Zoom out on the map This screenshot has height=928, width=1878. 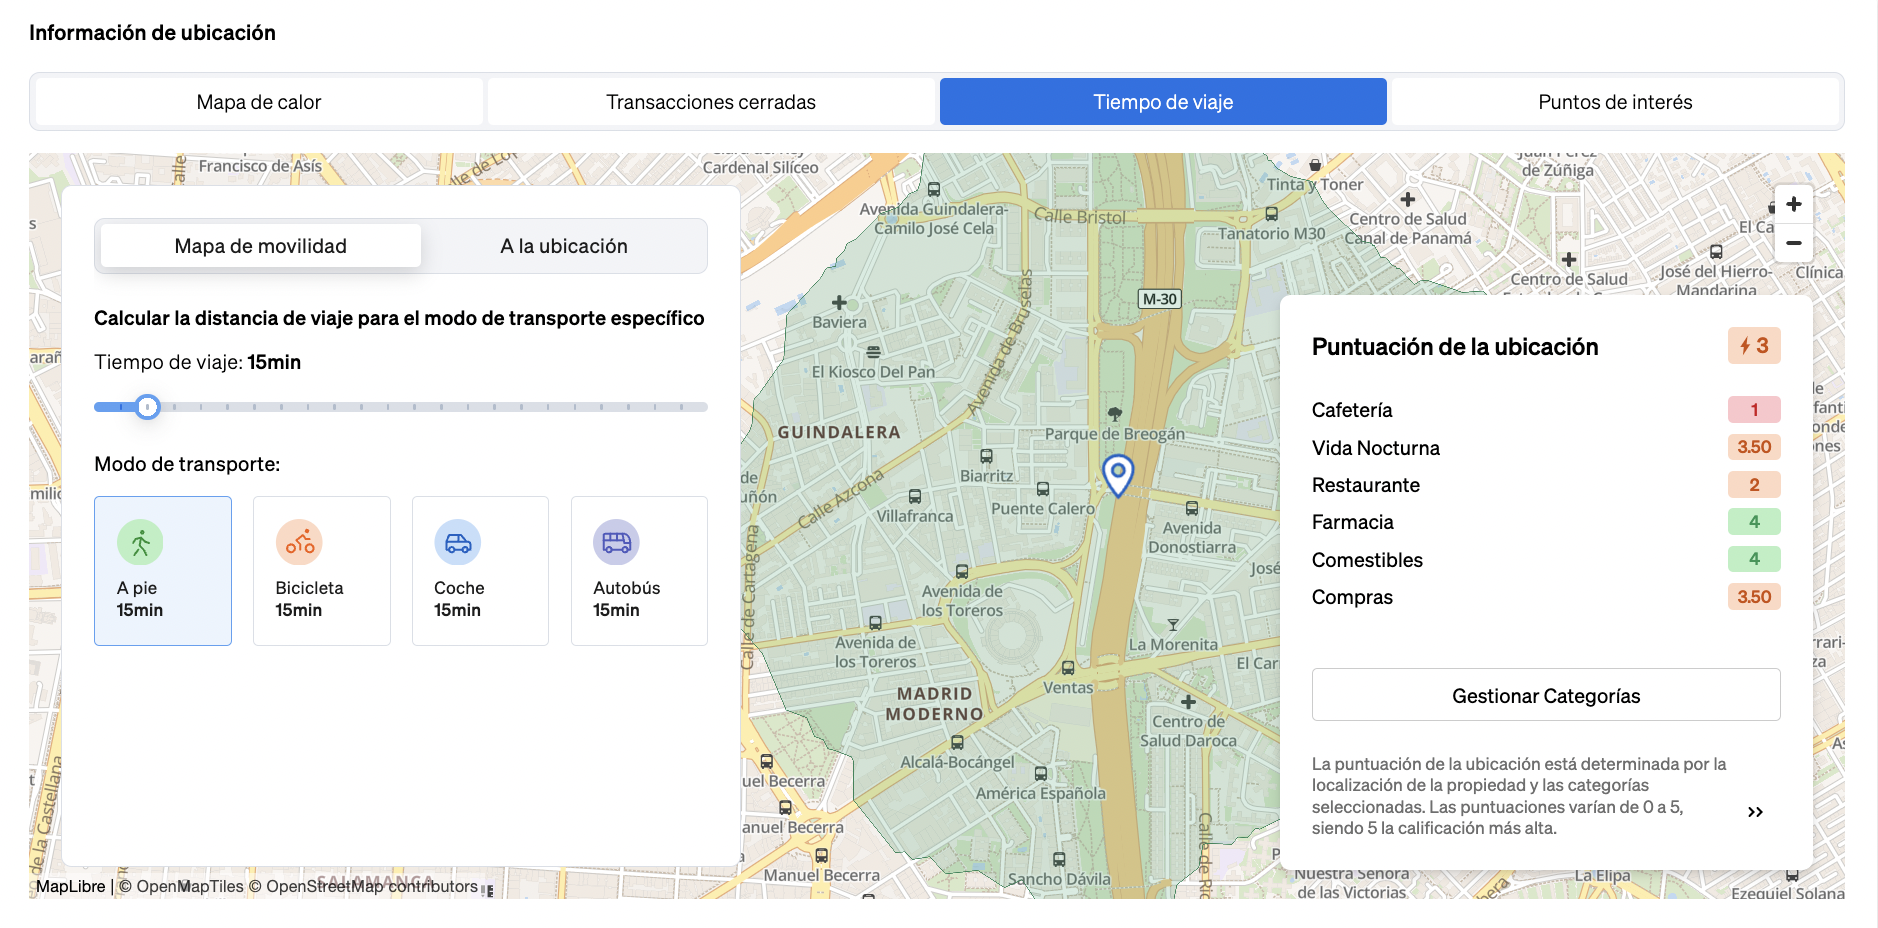[1794, 243]
